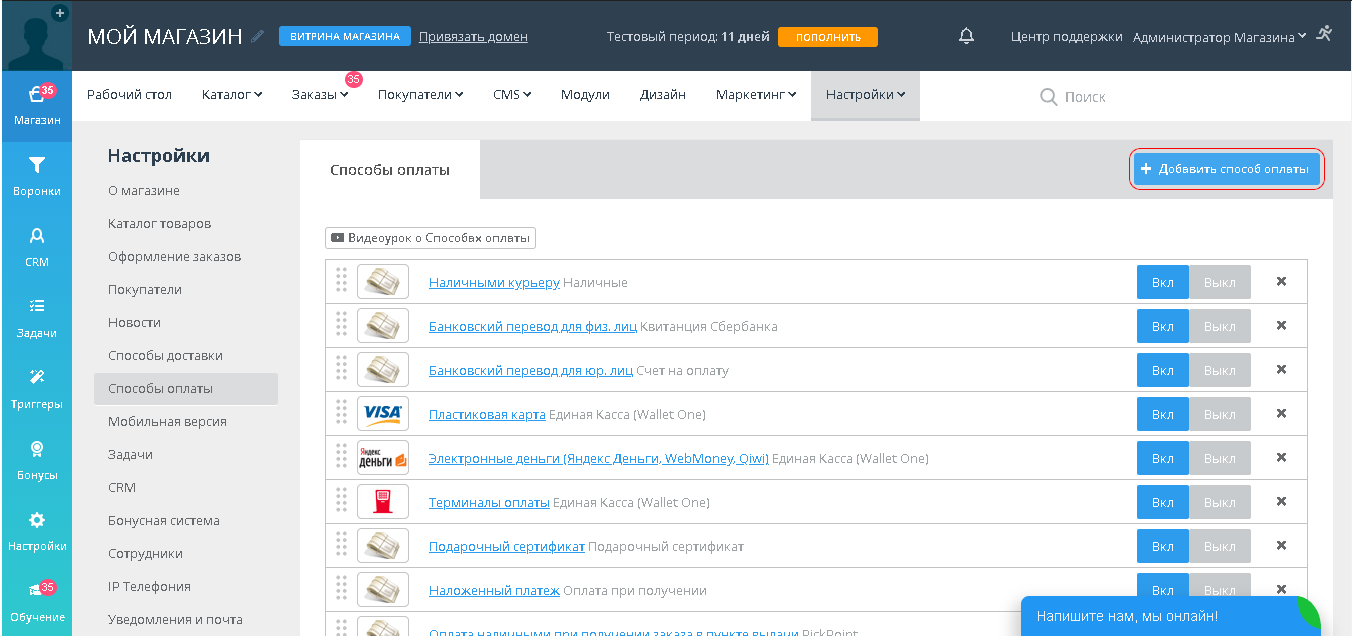Image resolution: width=1352 pixels, height=638 pixels.
Task: Open the Модули menu item
Action: tap(585, 95)
